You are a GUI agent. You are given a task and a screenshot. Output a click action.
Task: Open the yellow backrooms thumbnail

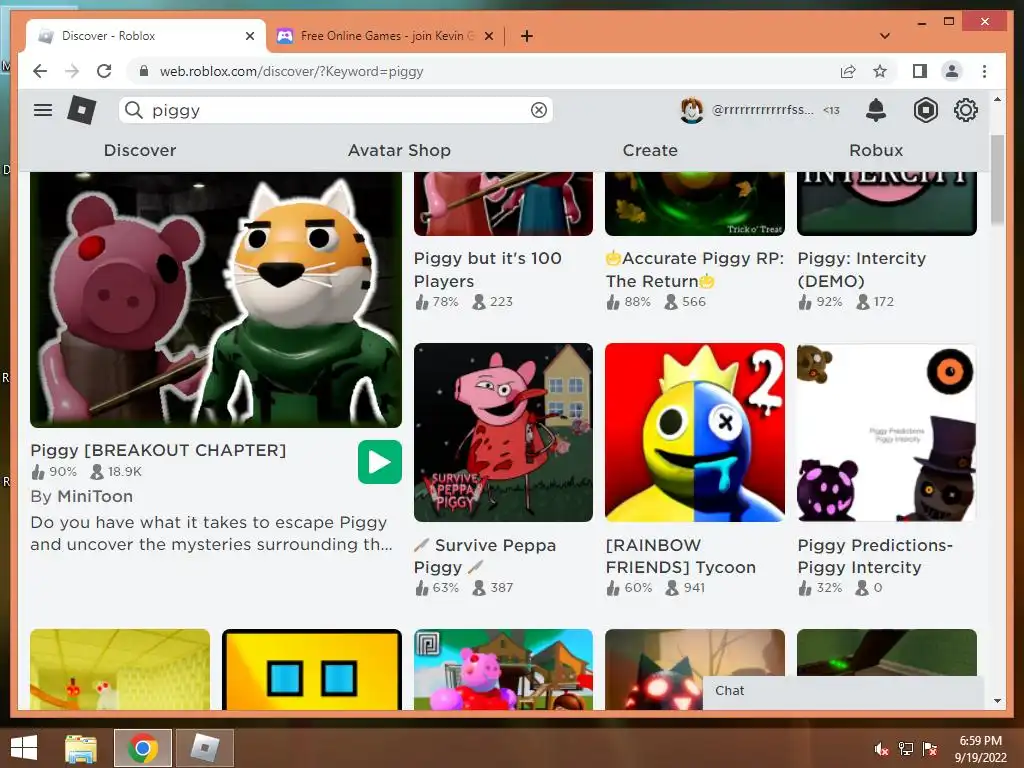(x=120, y=669)
